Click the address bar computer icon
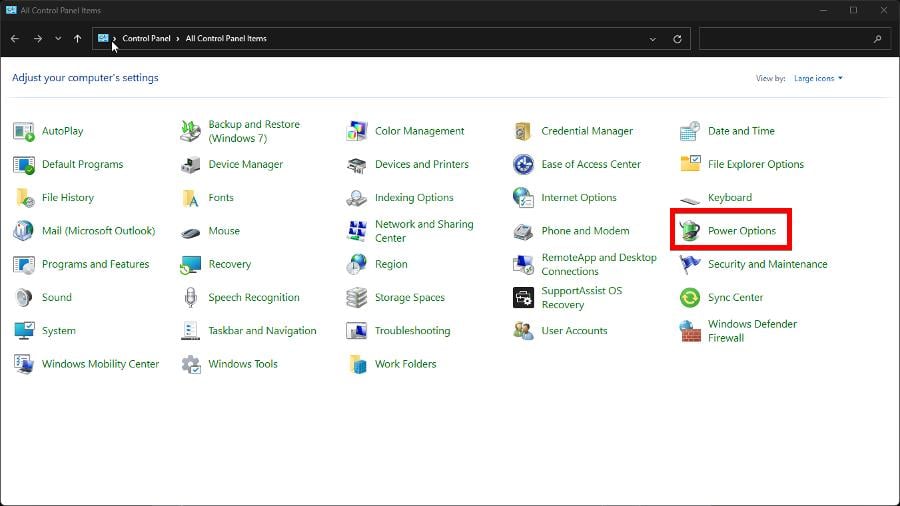Viewport: 900px width, 506px height. pos(103,38)
